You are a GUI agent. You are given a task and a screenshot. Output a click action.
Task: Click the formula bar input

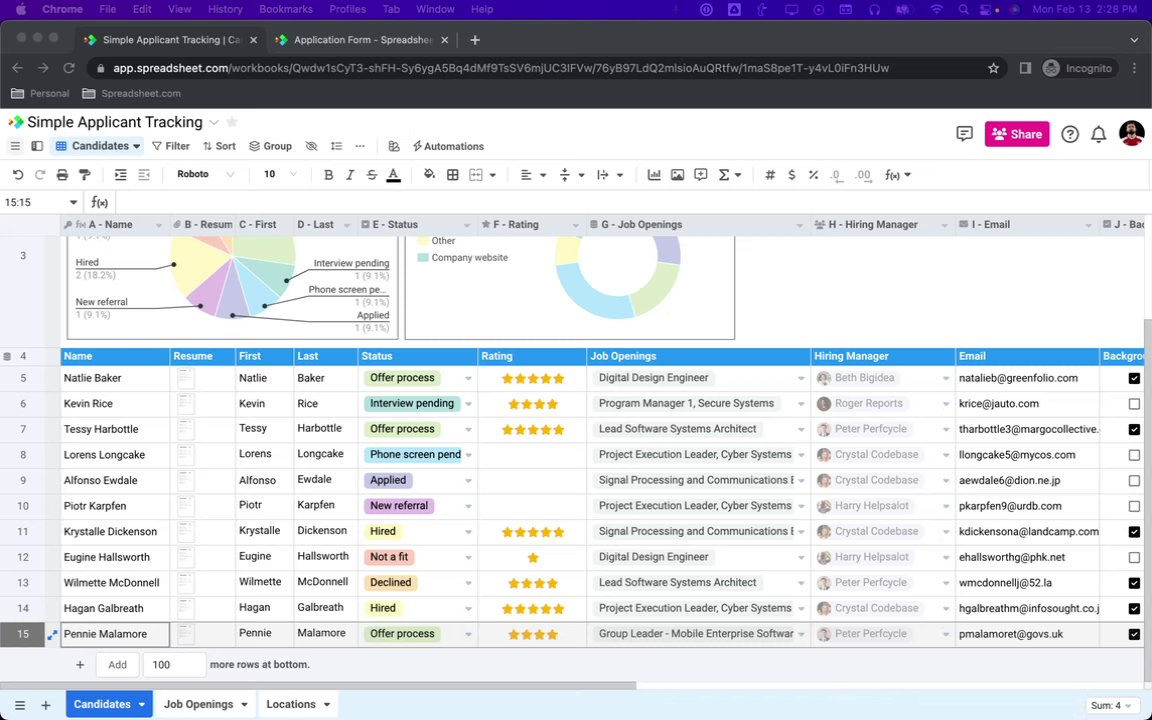(632, 203)
